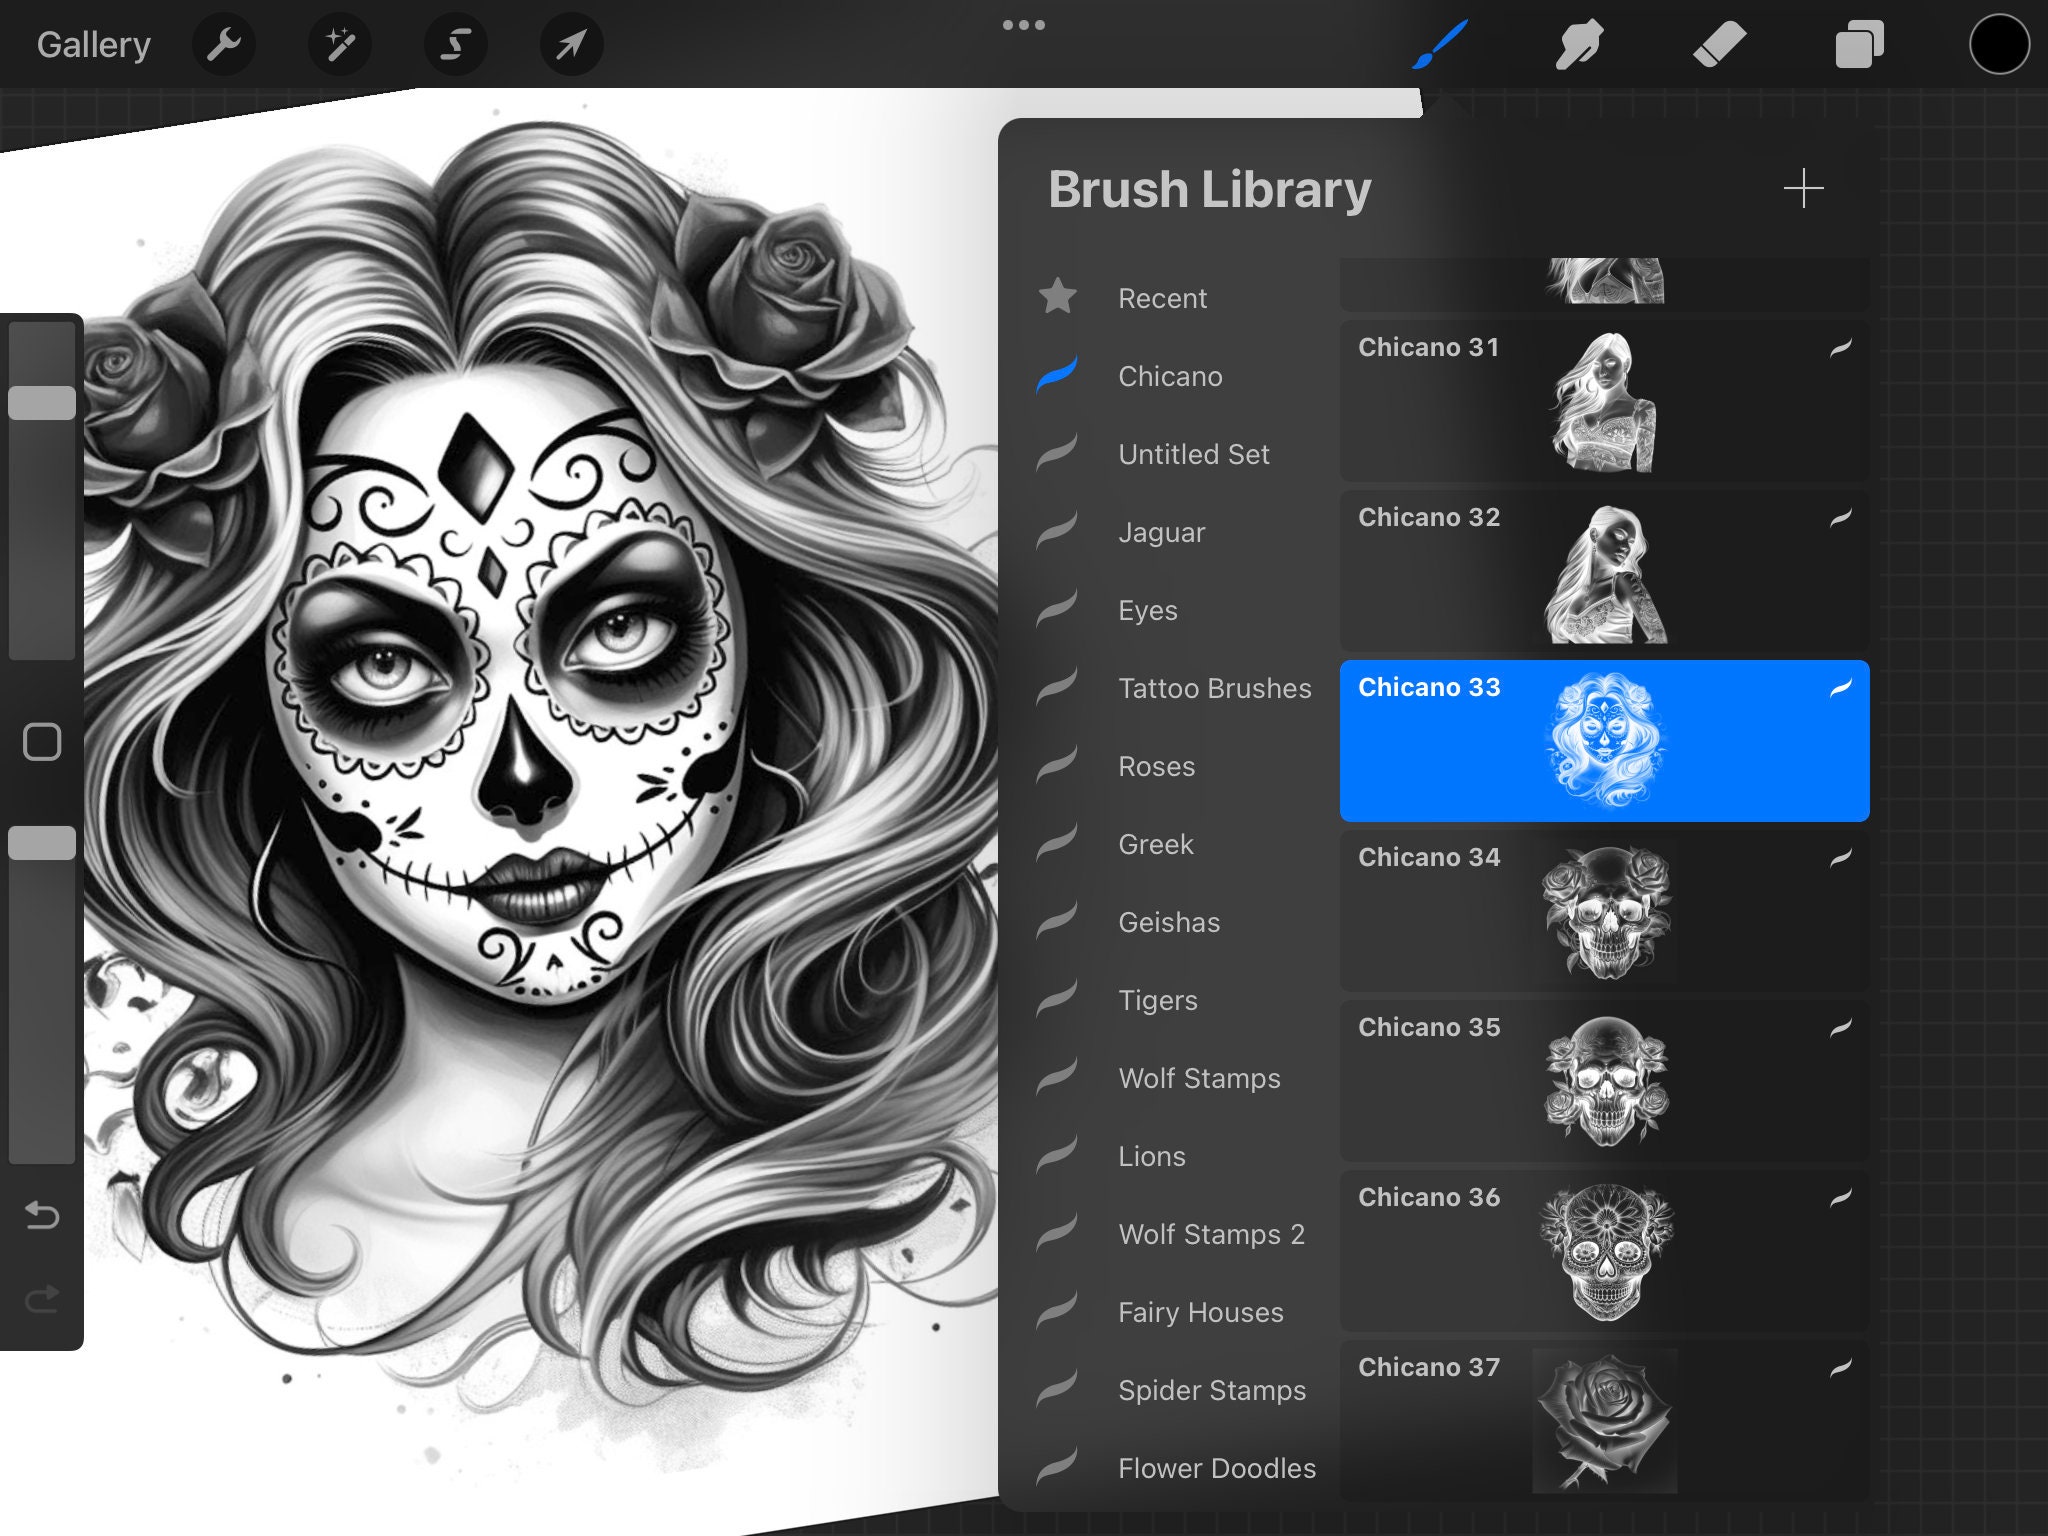Select the Wolf Stamps 2 brush set
Screen dimensions: 2048x1536
click(x=1211, y=1234)
